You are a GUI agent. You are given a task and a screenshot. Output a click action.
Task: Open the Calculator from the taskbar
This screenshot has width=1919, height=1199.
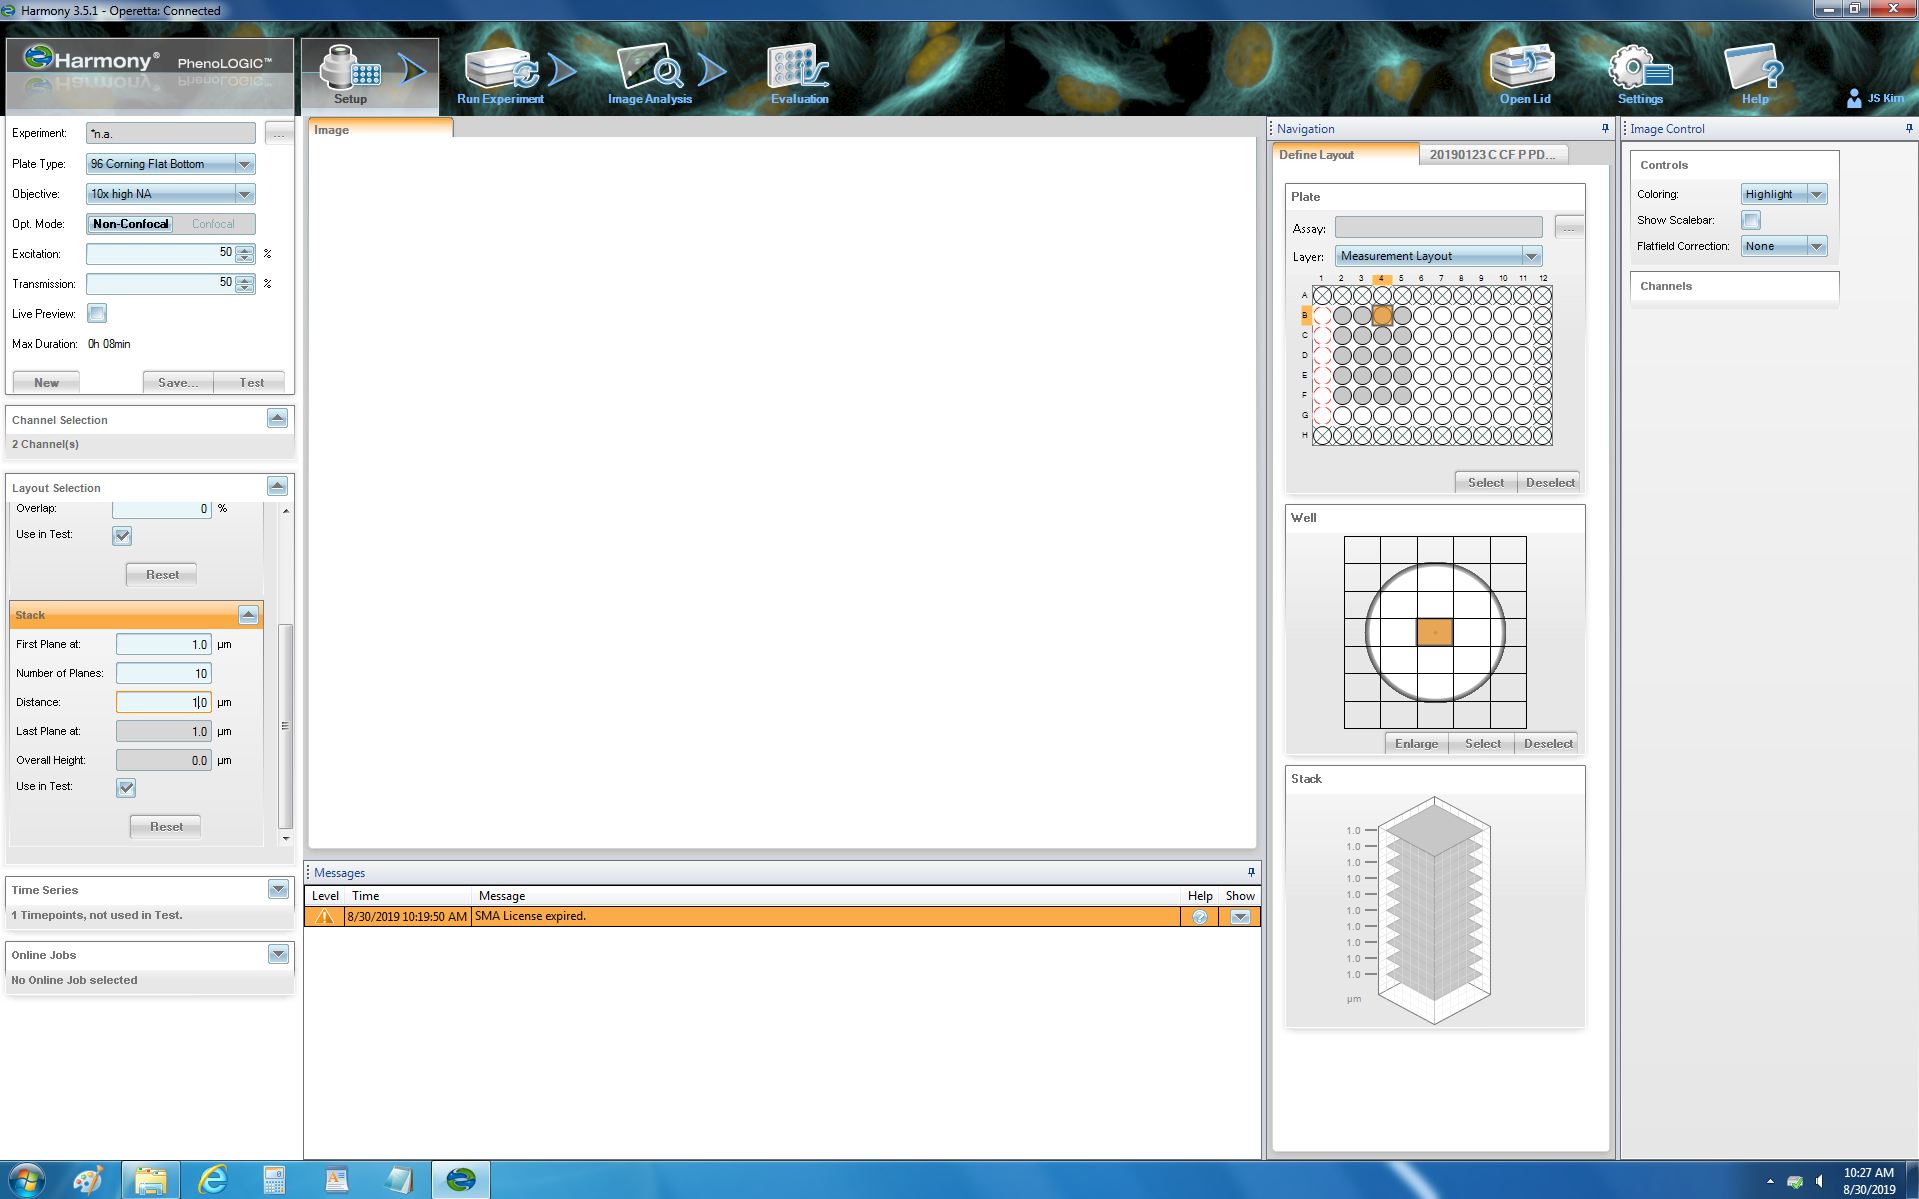[274, 1180]
